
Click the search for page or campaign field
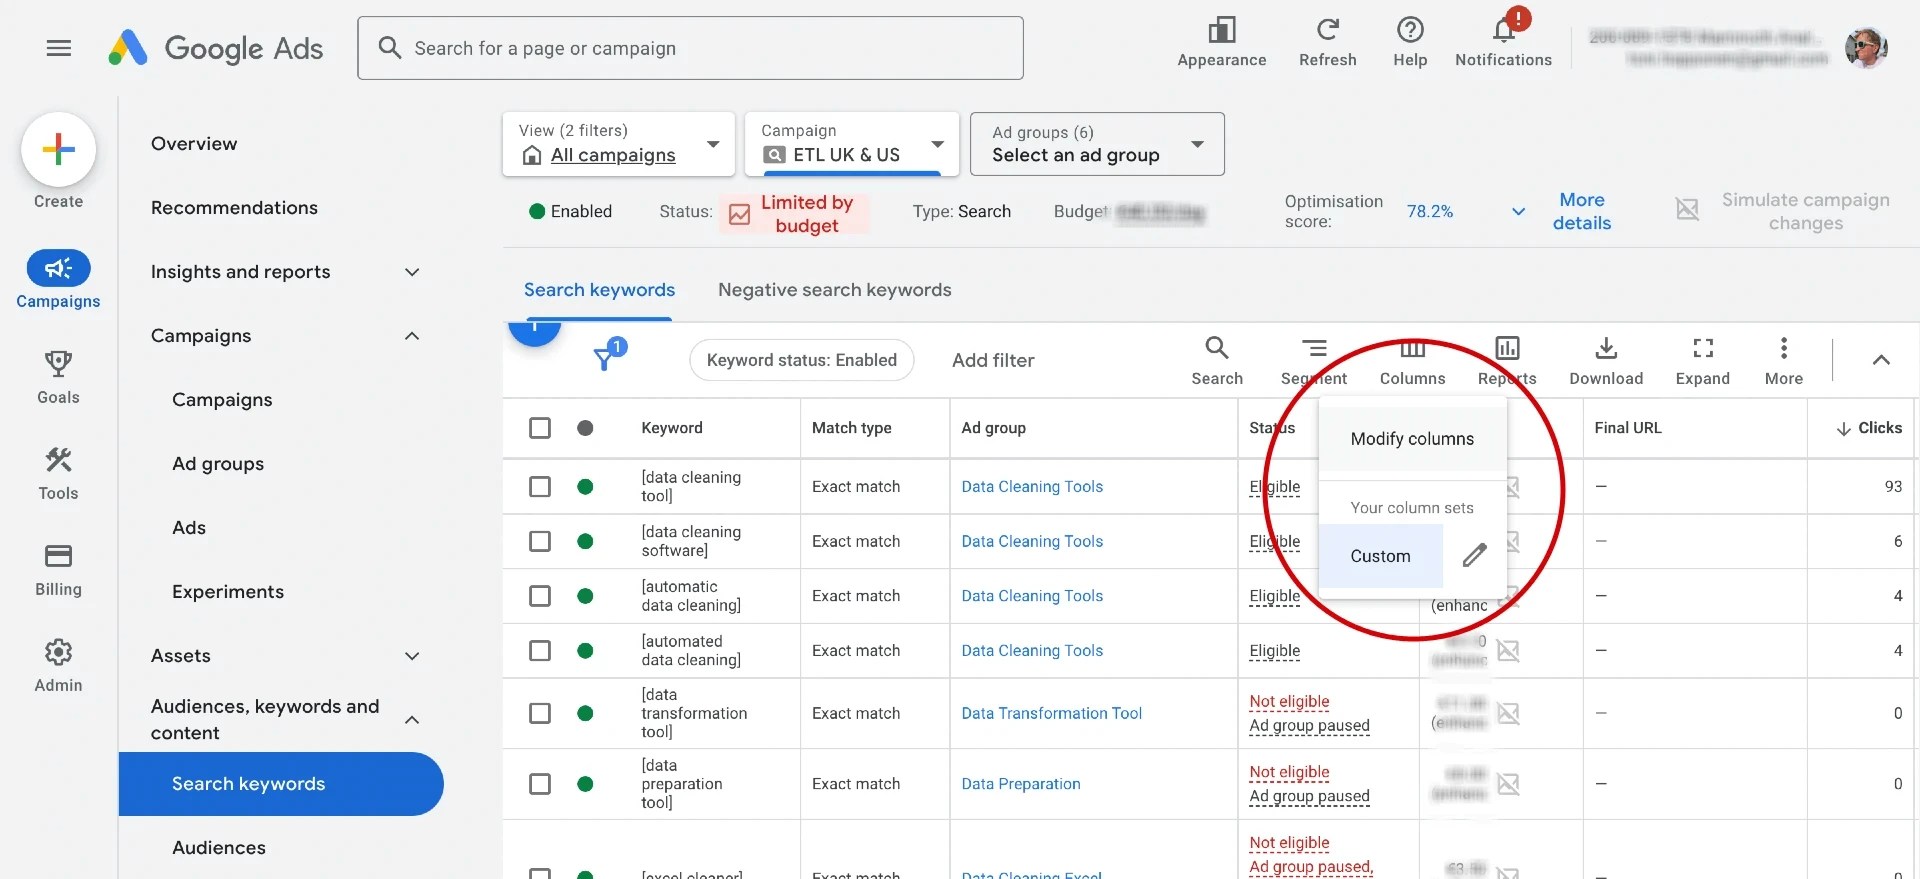(690, 48)
